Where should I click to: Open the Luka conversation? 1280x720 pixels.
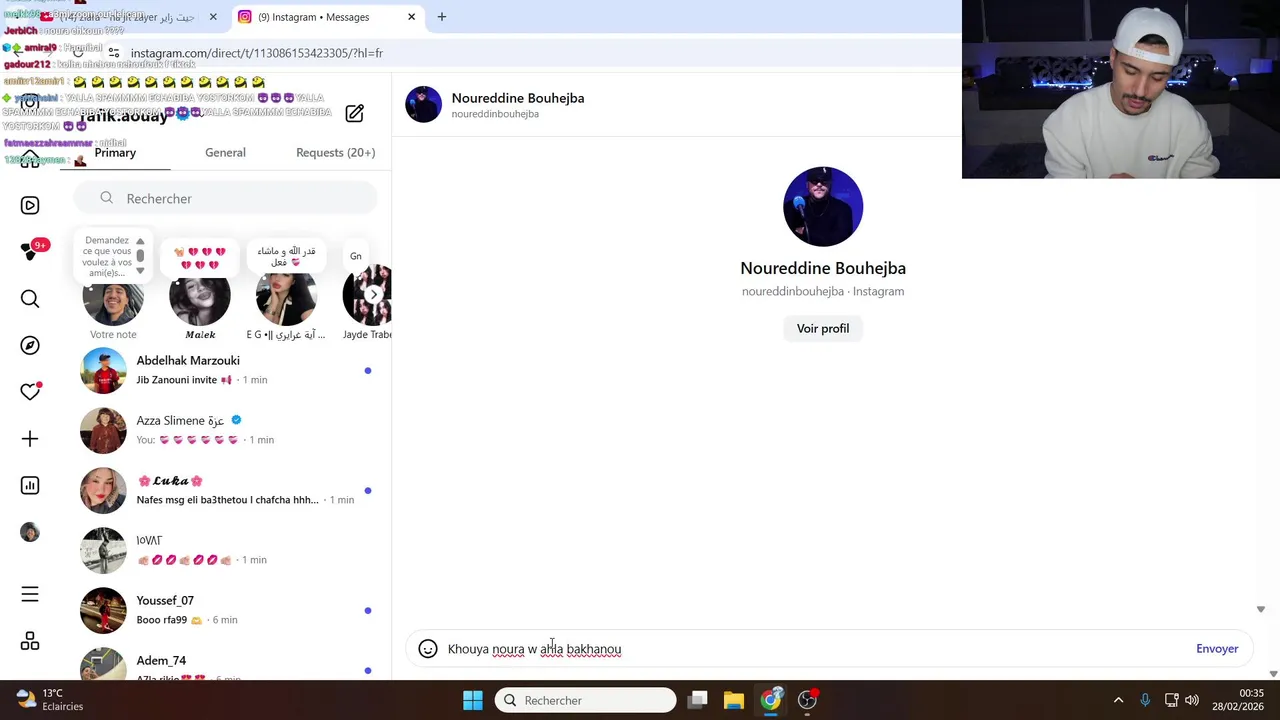click(x=226, y=490)
